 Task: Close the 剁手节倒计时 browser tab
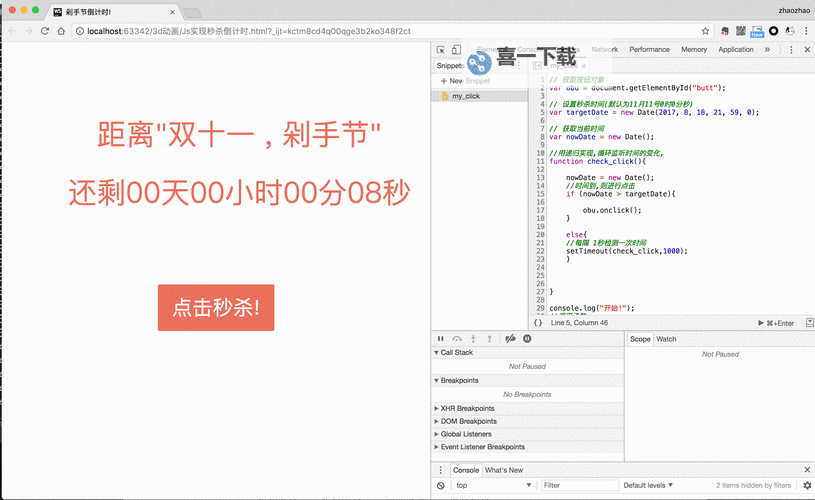pos(172,12)
